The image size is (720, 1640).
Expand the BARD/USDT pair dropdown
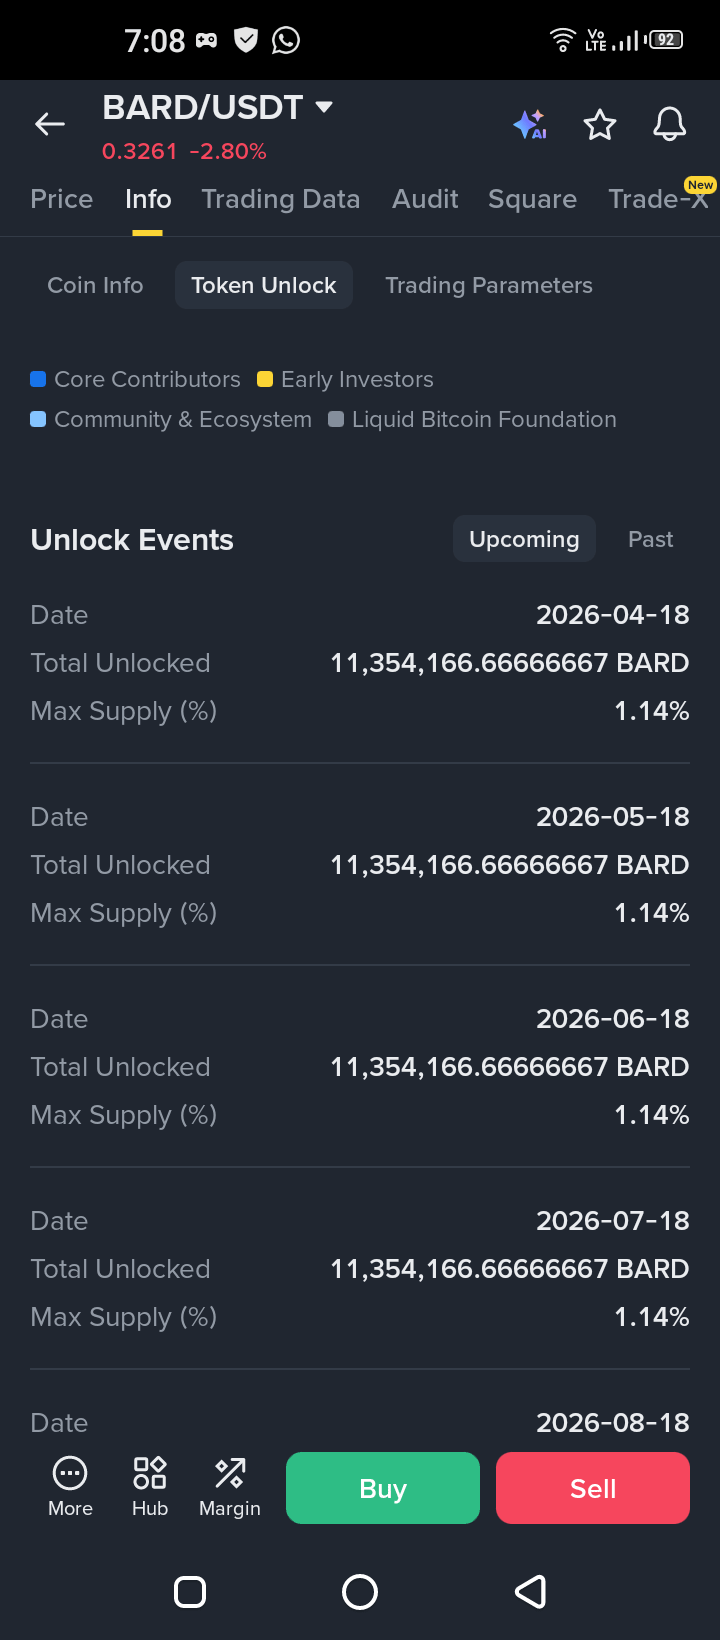click(324, 106)
